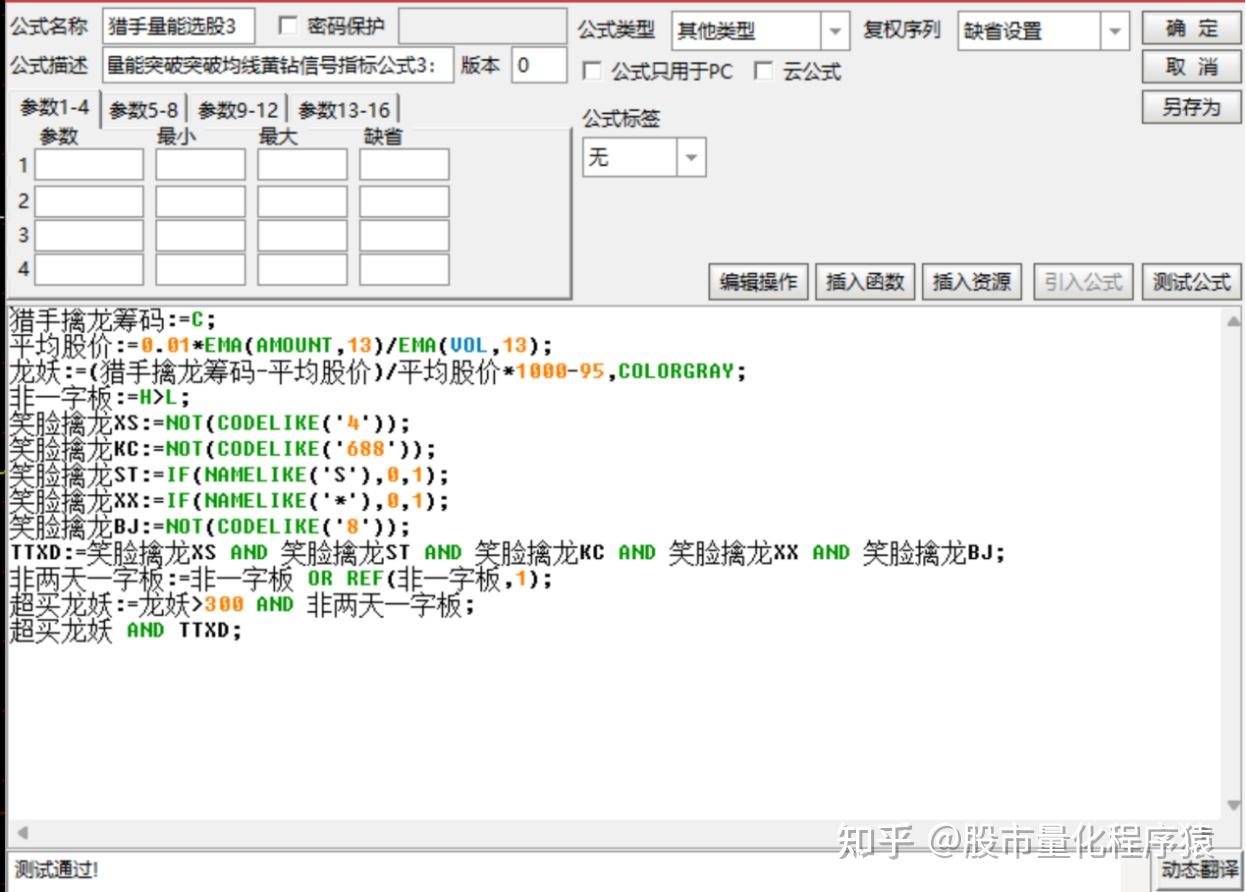The width and height of the screenshot is (1246, 892).
Task: Click 公式描述 input field
Action: pos(277,66)
